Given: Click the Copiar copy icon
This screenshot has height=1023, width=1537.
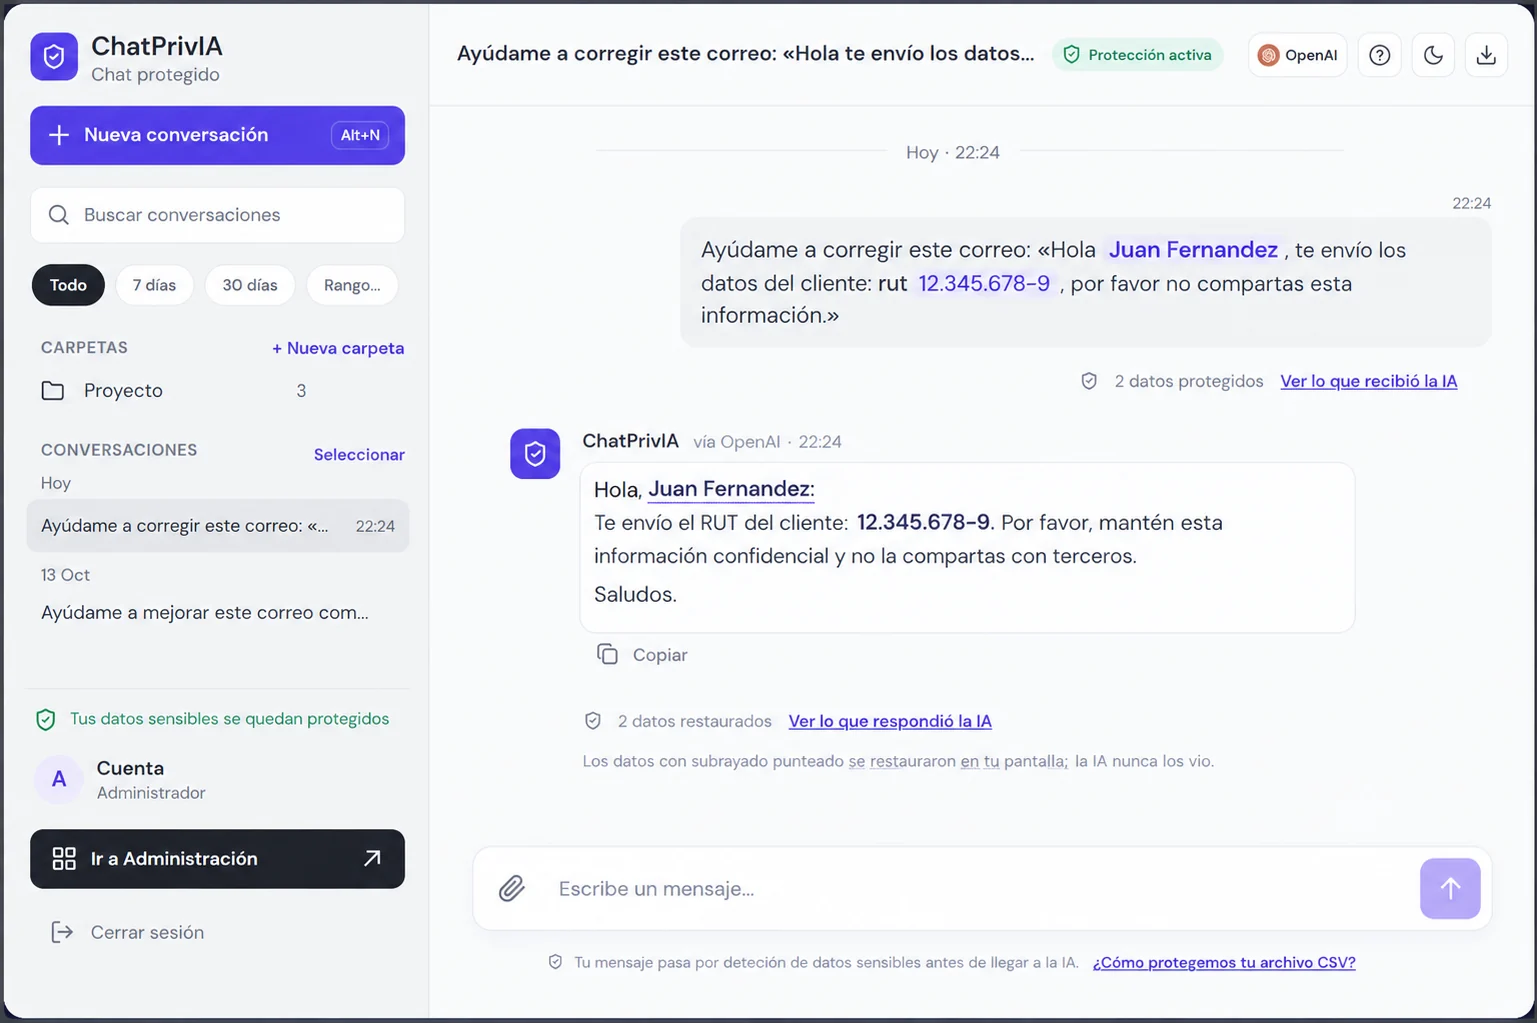Looking at the screenshot, I should coord(607,654).
